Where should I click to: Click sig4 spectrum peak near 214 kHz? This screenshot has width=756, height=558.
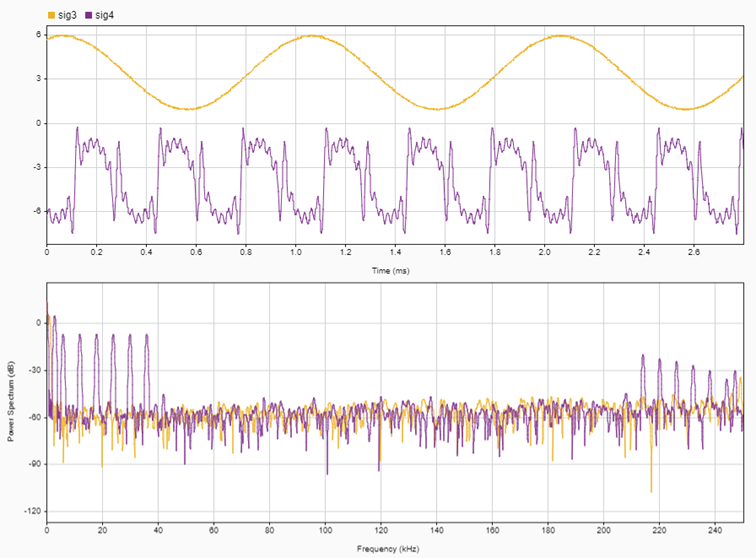(643, 356)
